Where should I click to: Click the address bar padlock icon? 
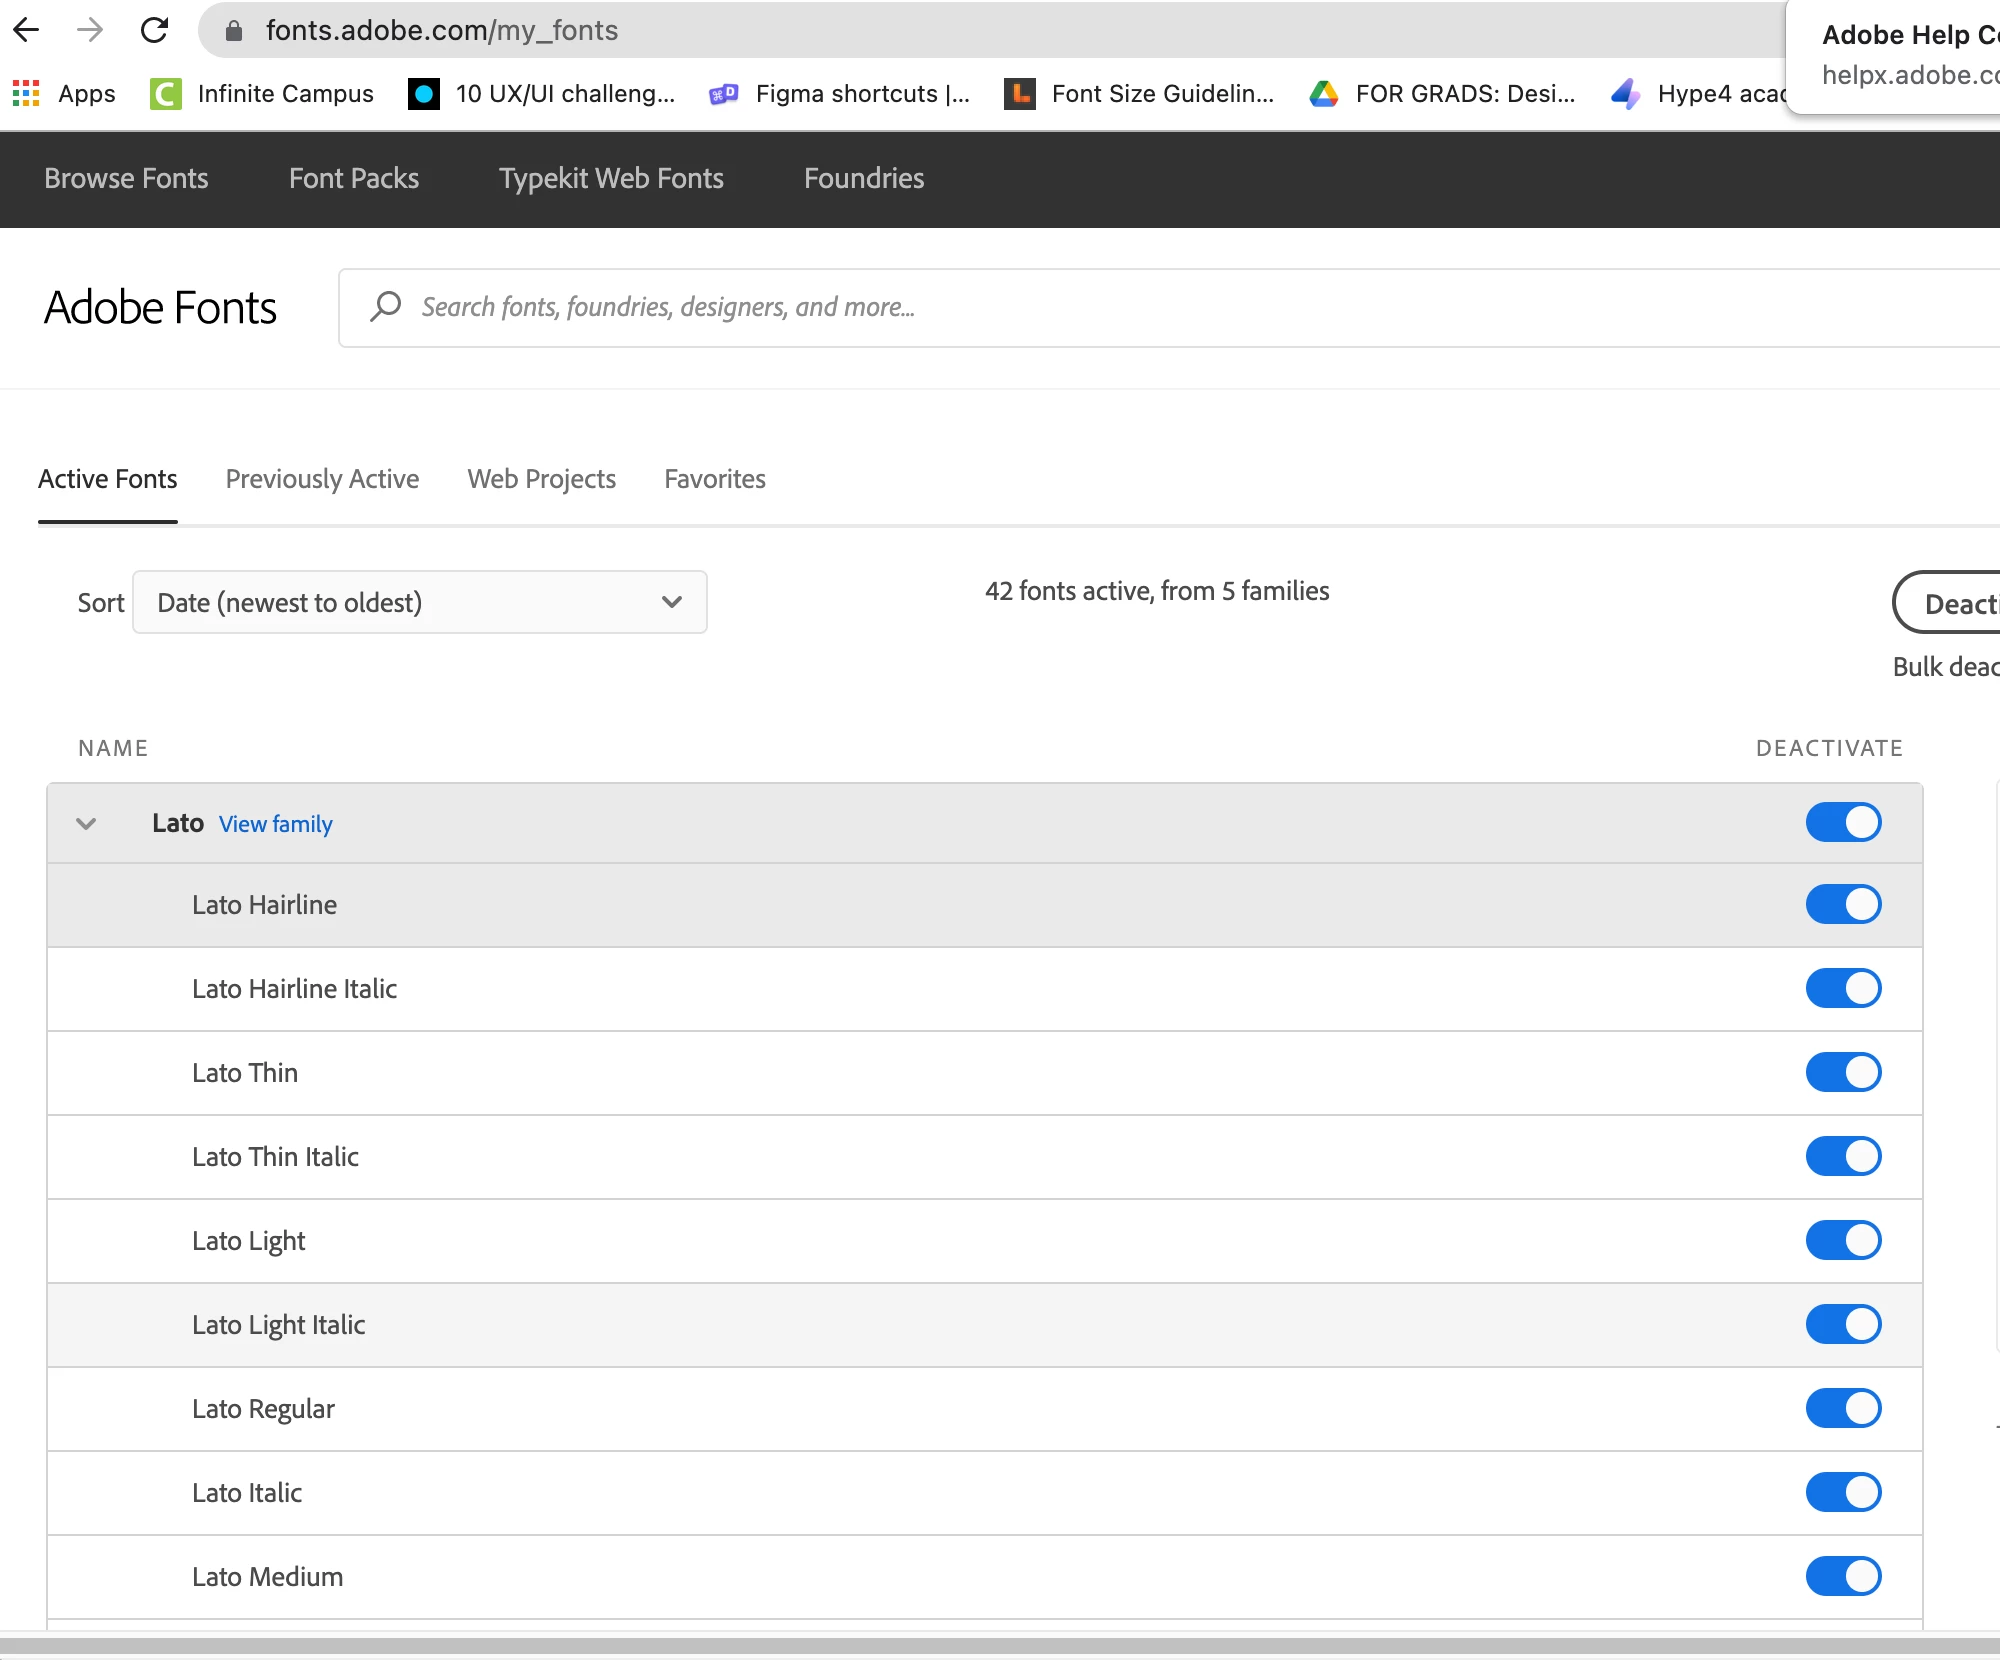tap(234, 31)
